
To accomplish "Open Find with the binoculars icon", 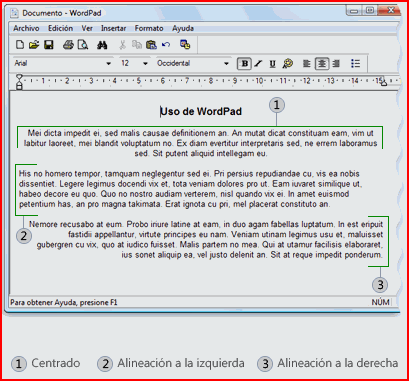I will pyautogui.click(x=102, y=45).
